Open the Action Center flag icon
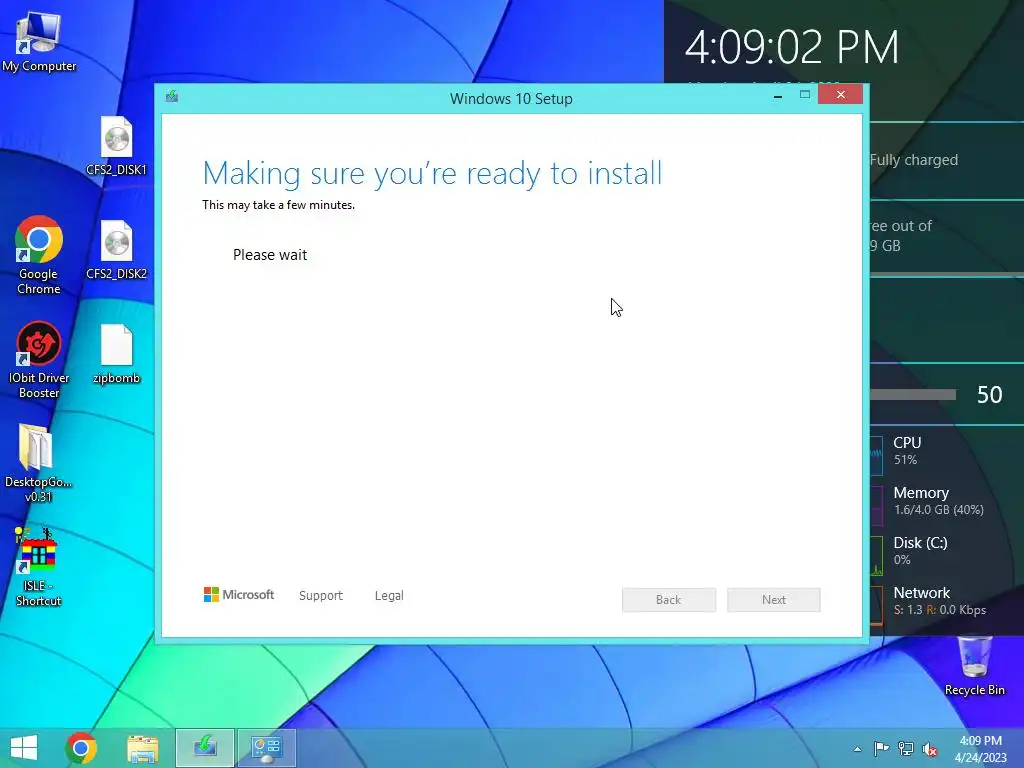The width and height of the screenshot is (1024, 768). pos(881,749)
